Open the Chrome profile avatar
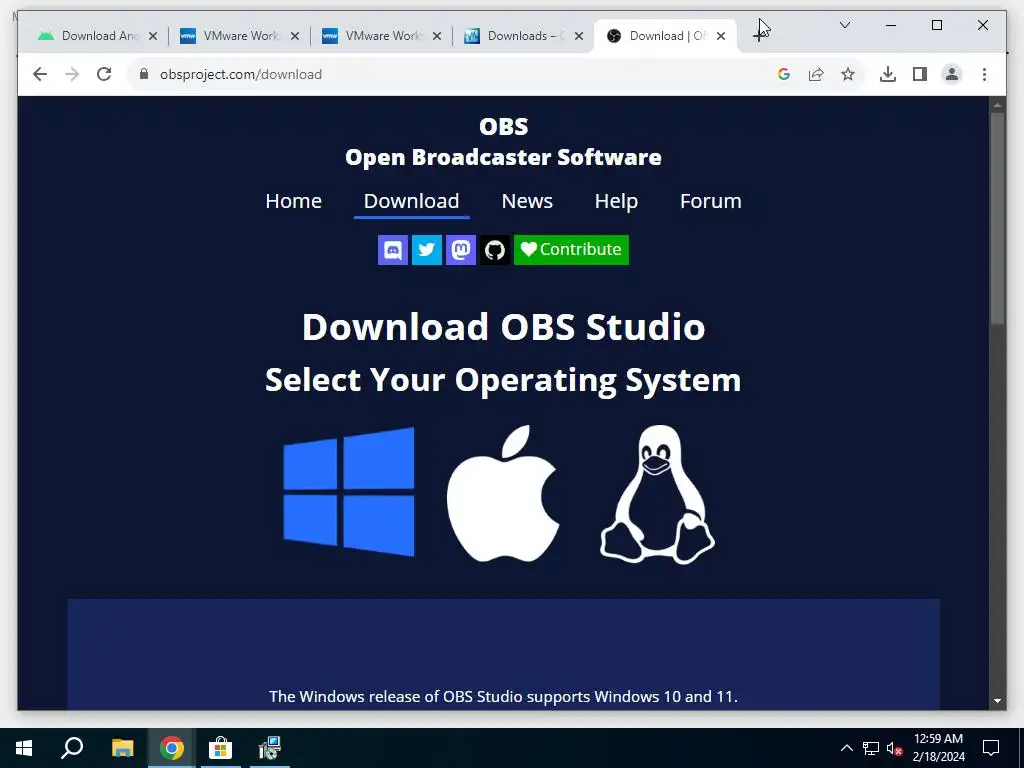1024x768 pixels. click(x=952, y=74)
